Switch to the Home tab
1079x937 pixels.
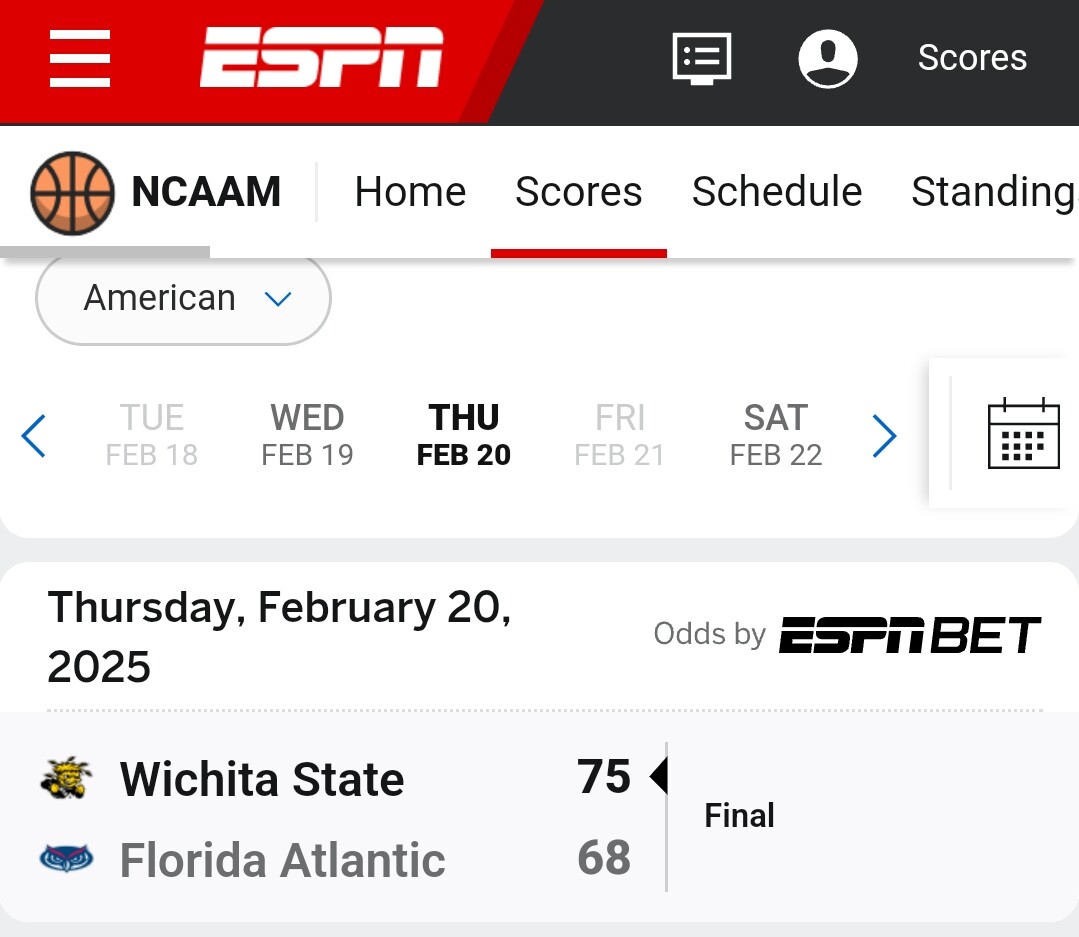(410, 191)
